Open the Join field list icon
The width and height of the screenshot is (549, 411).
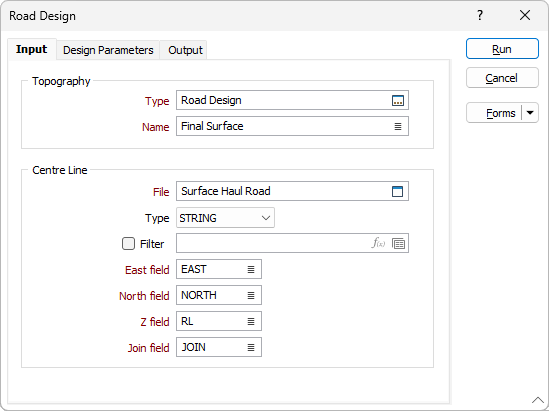point(251,347)
